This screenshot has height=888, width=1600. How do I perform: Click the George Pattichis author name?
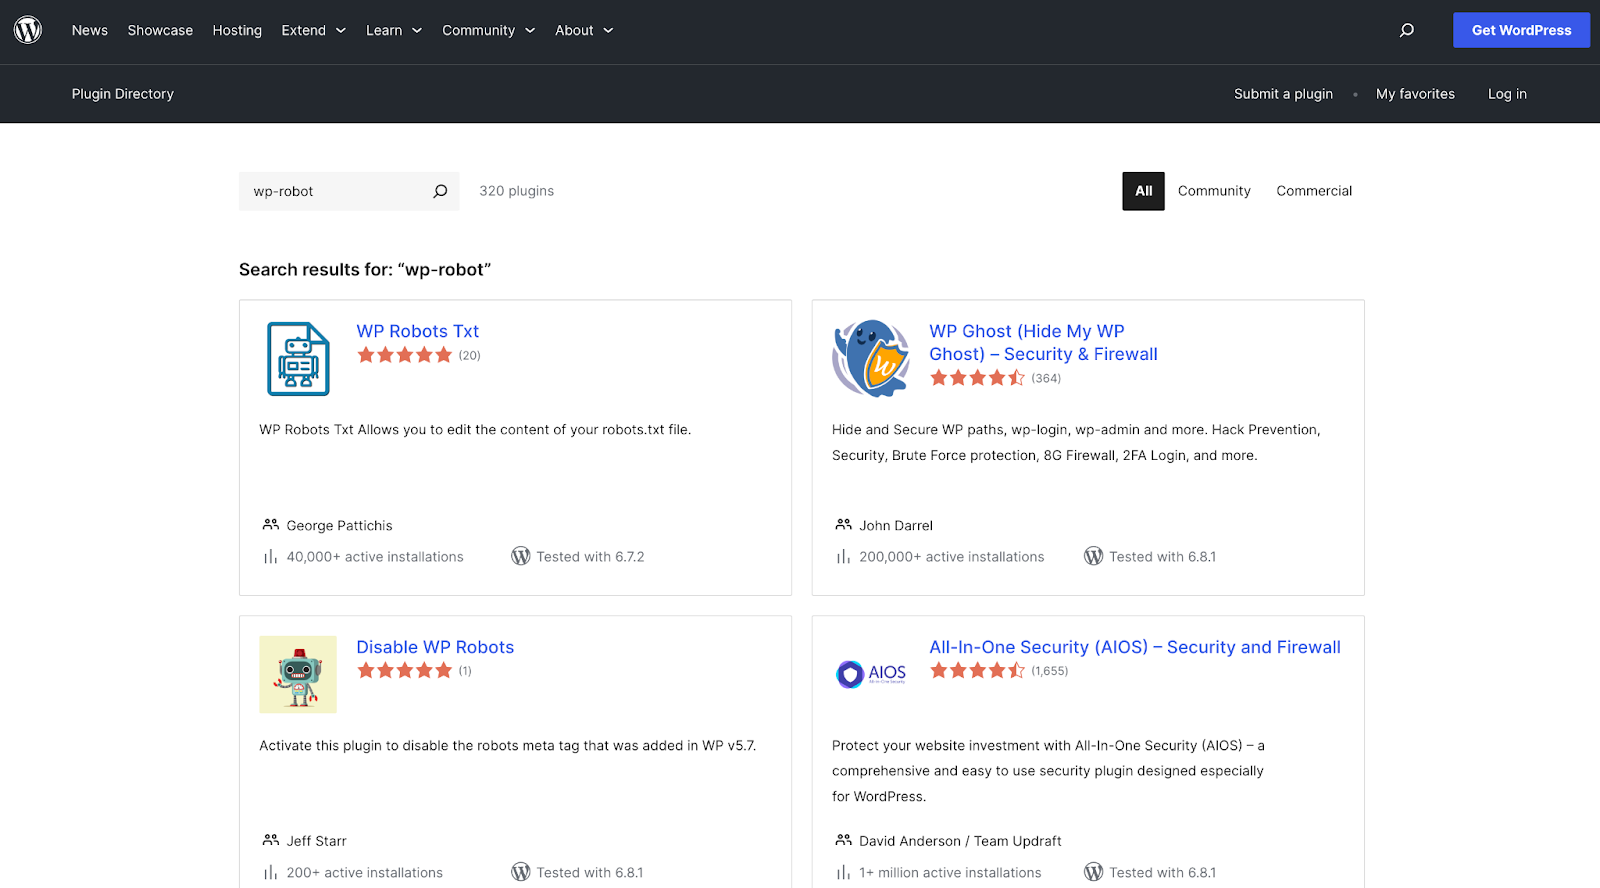(x=339, y=526)
